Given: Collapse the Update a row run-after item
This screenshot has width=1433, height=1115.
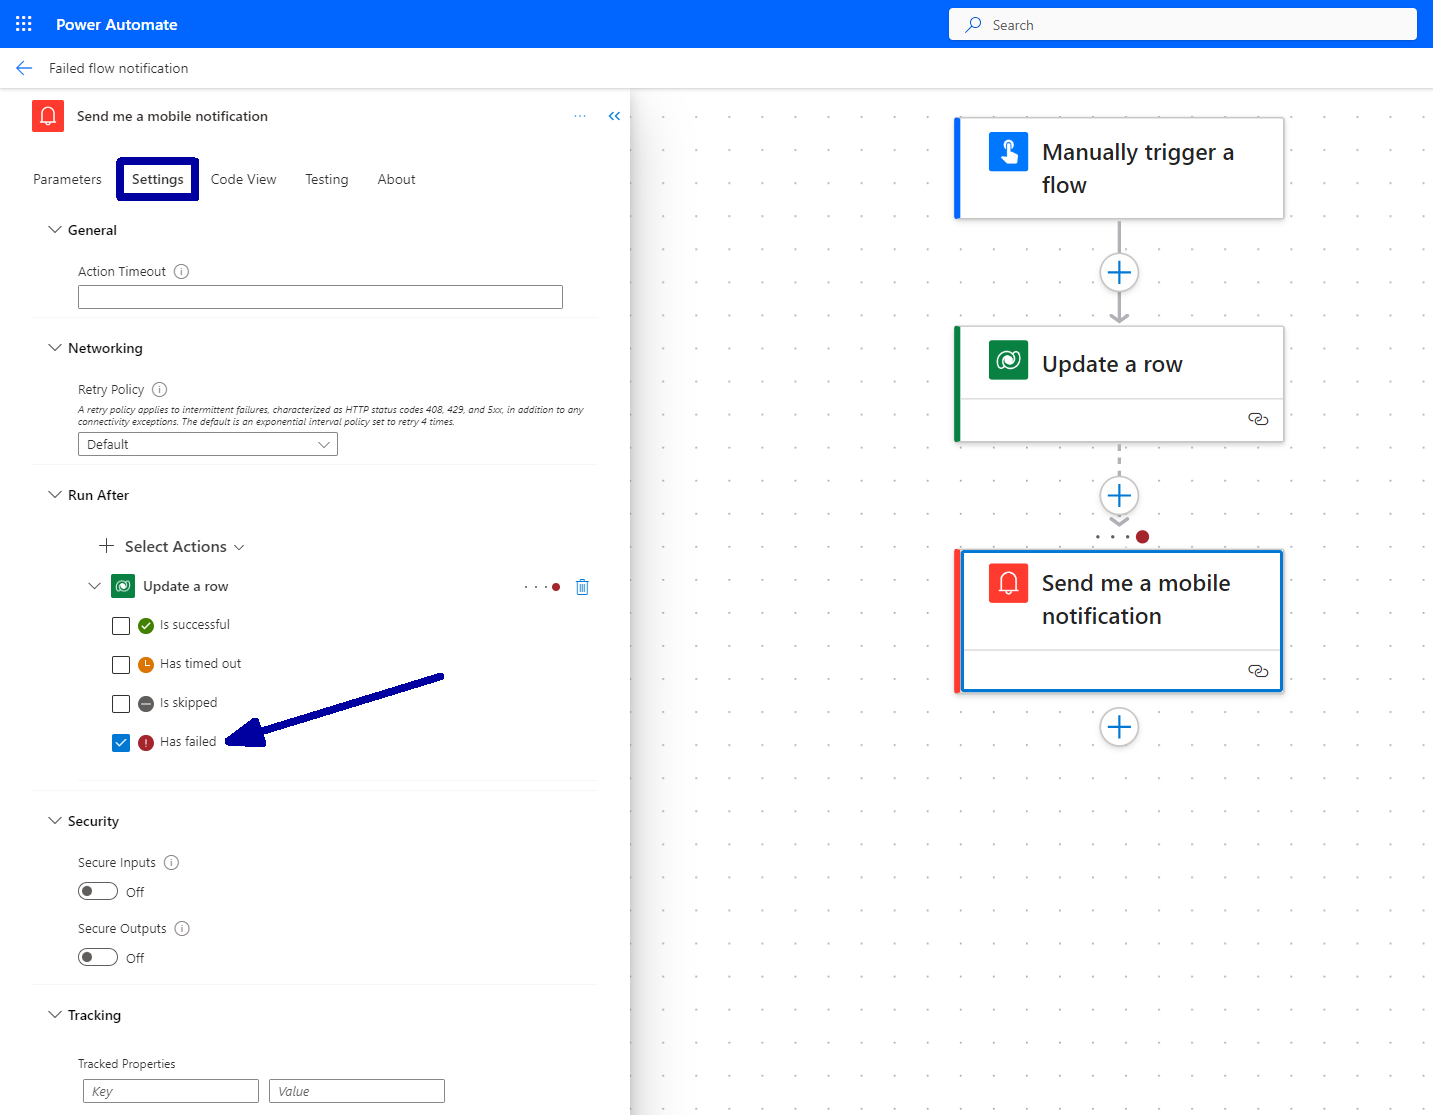Looking at the screenshot, I should [x=95, y=586].
